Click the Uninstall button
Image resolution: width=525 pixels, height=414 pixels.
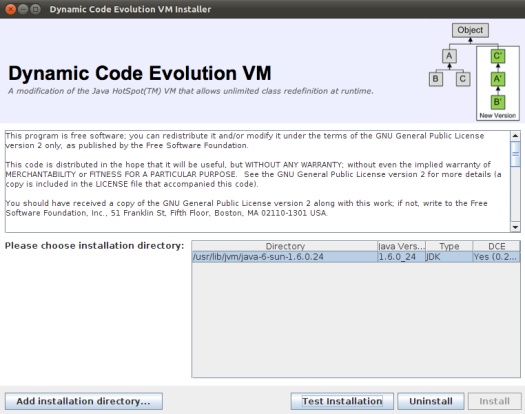431,401
